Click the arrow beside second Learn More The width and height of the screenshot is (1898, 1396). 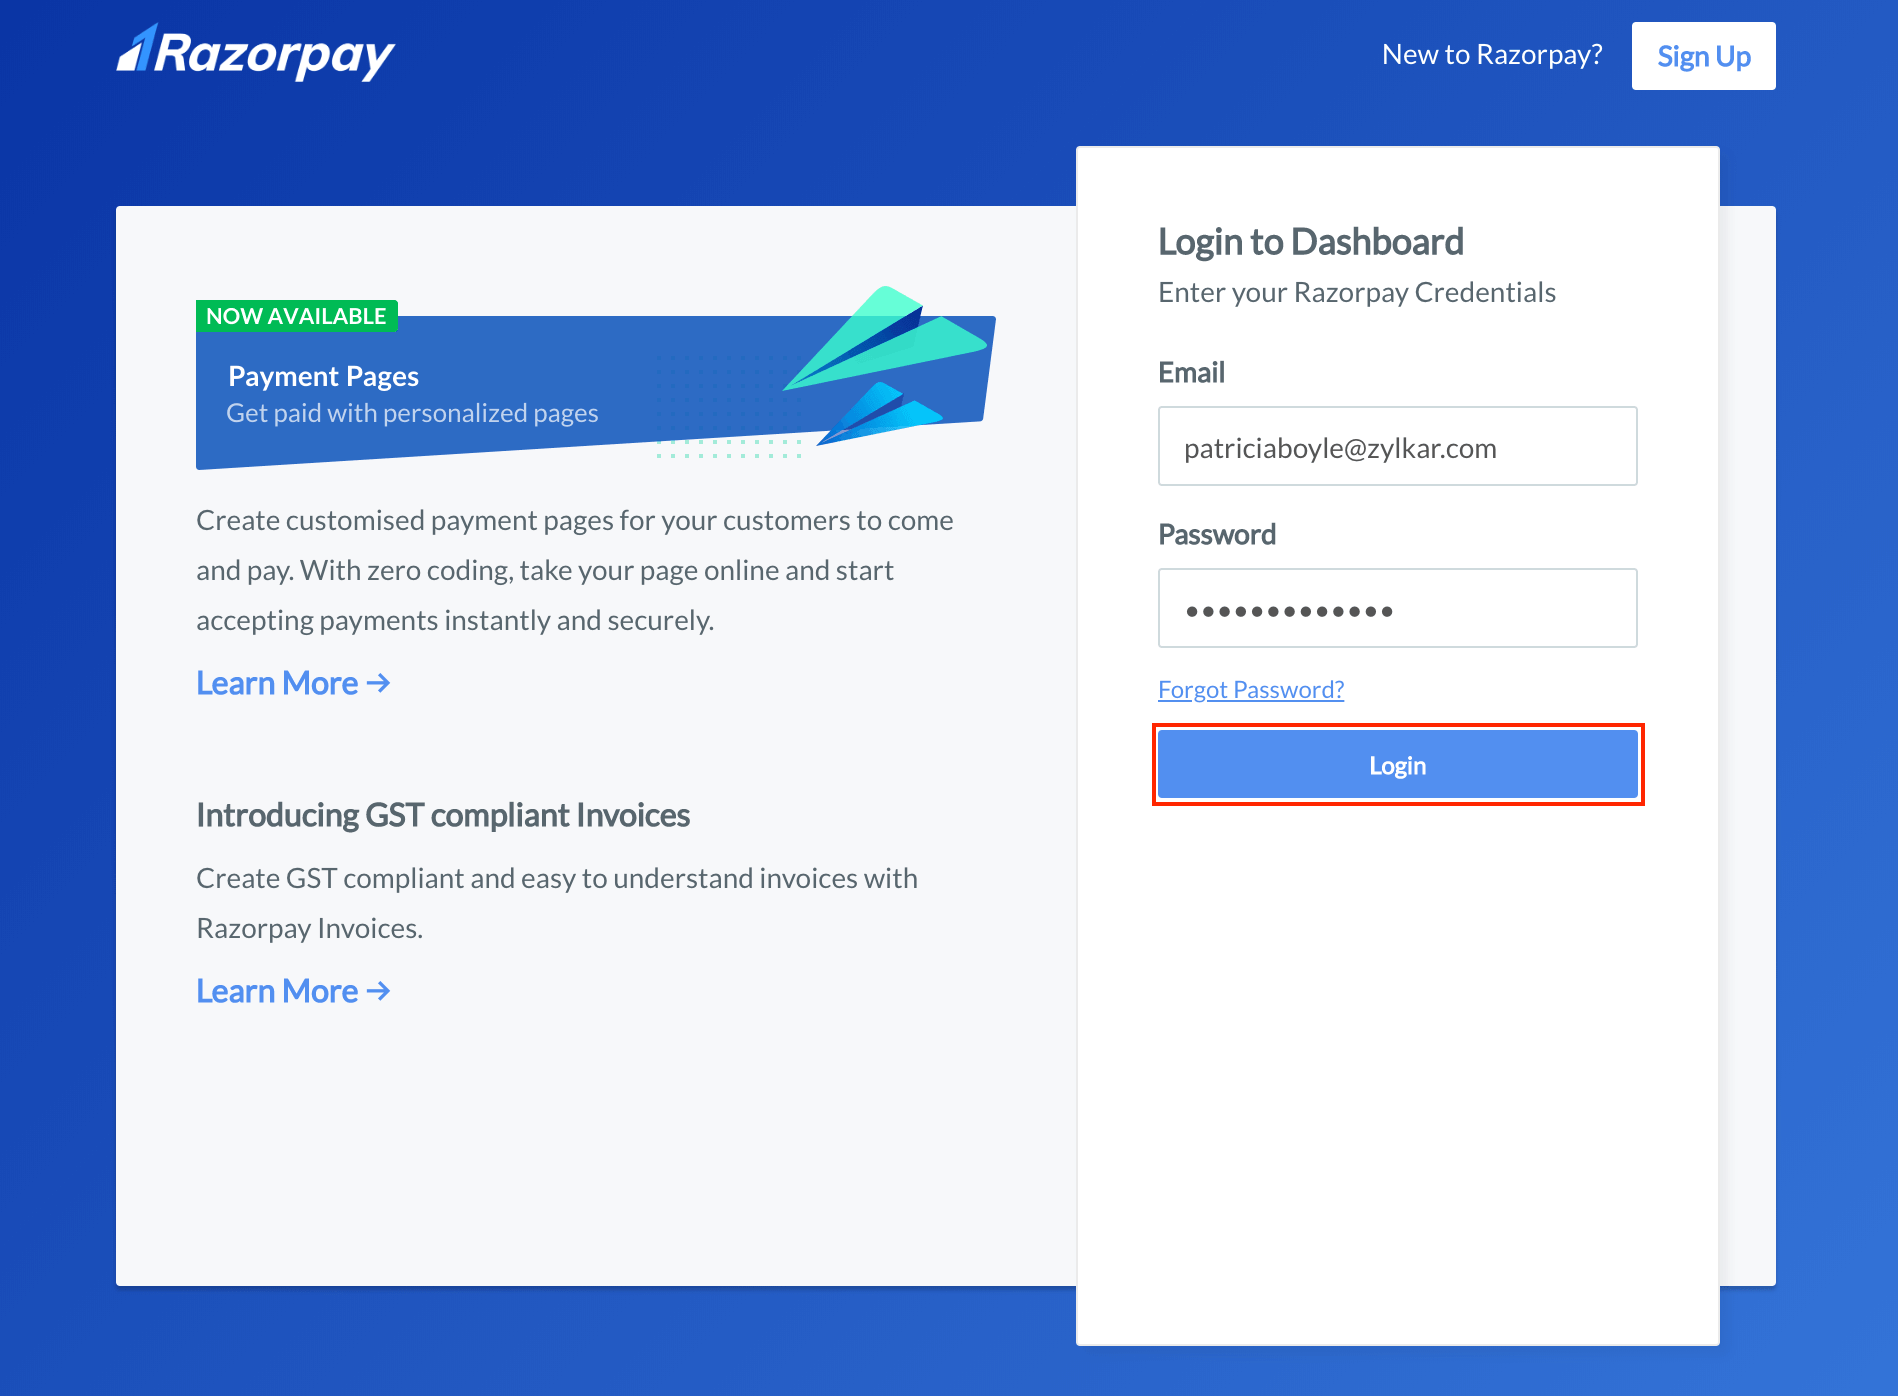click(x=378, y=991)
